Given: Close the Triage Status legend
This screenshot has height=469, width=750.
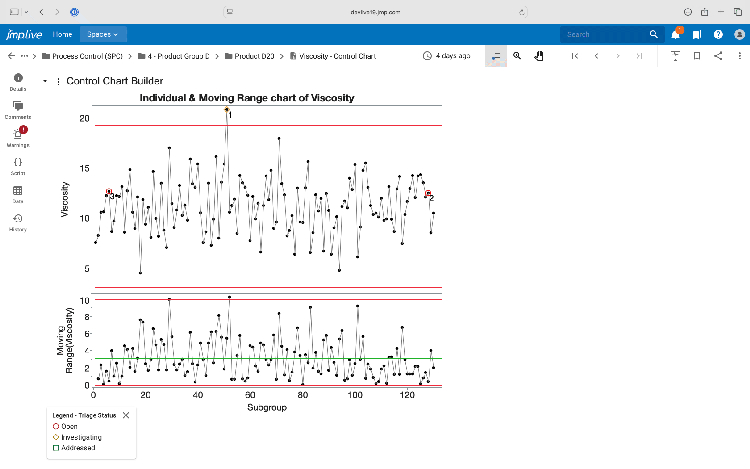Looking at the screenshot, I should click(126, 415).
